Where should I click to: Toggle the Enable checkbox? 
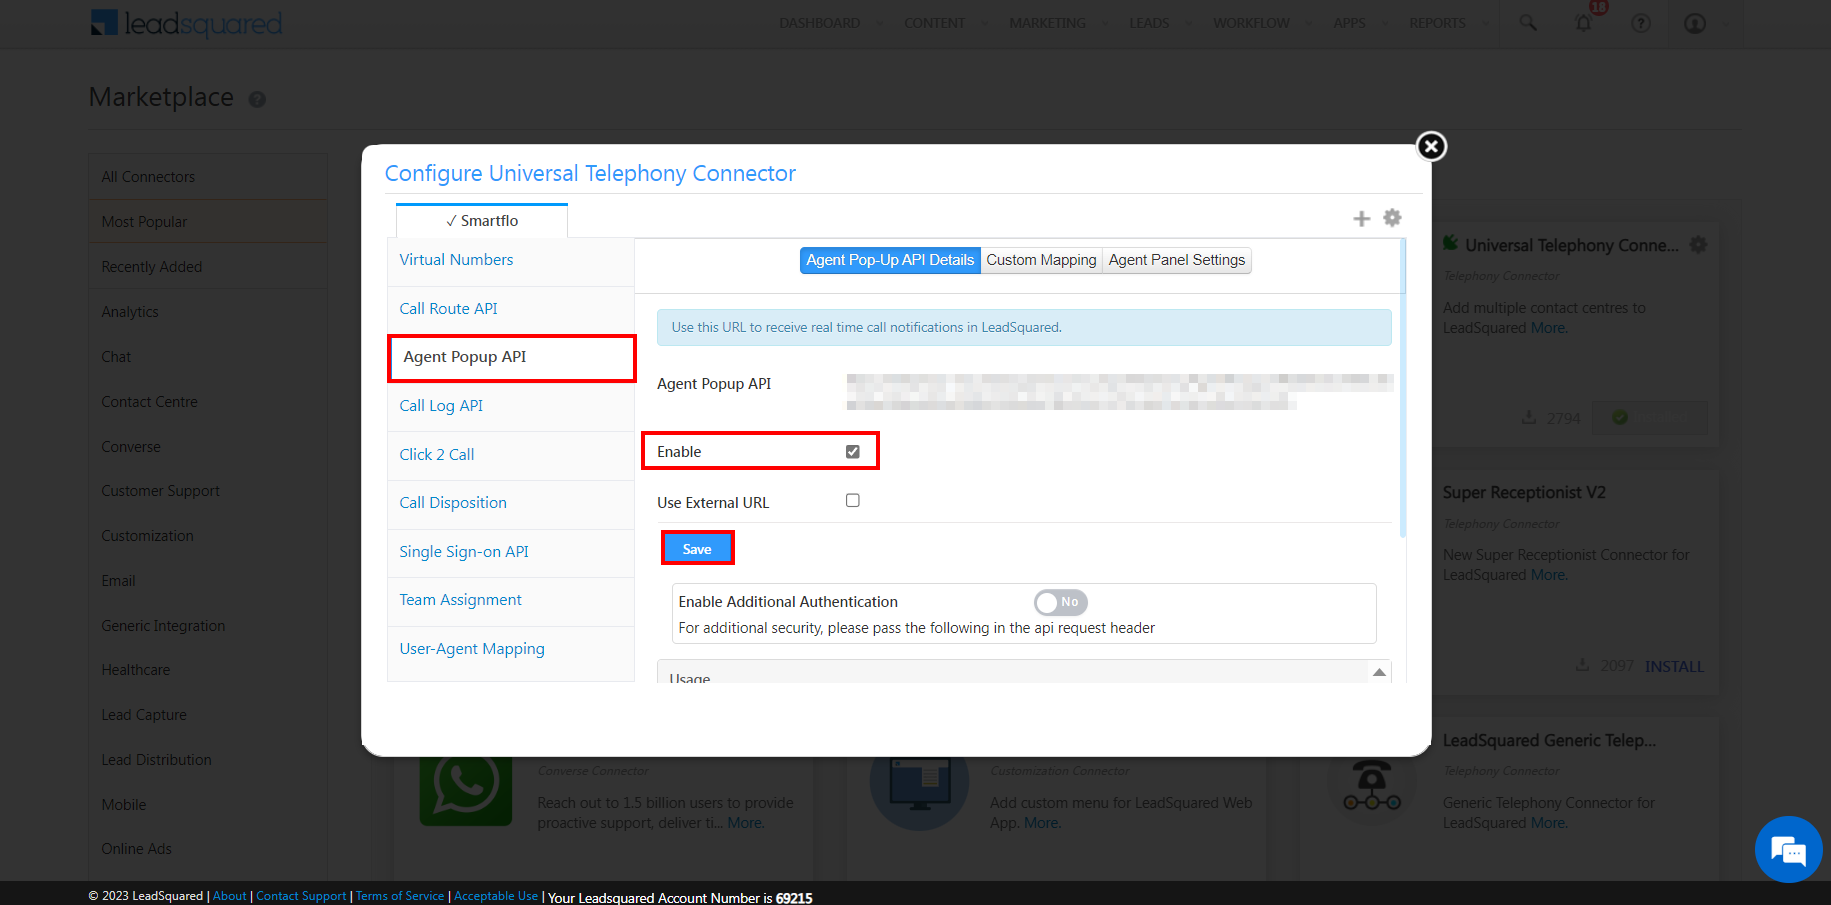853,452
